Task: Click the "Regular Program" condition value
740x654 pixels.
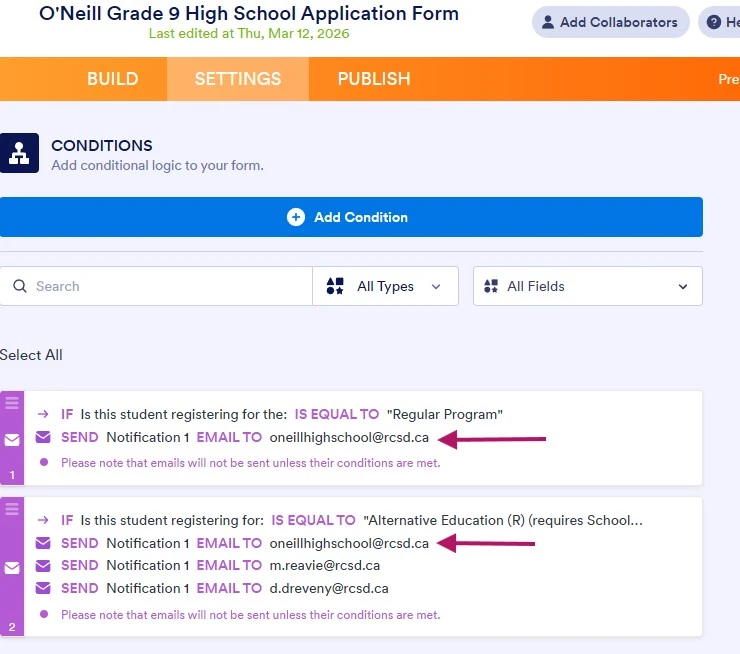Action: [445, 414]
